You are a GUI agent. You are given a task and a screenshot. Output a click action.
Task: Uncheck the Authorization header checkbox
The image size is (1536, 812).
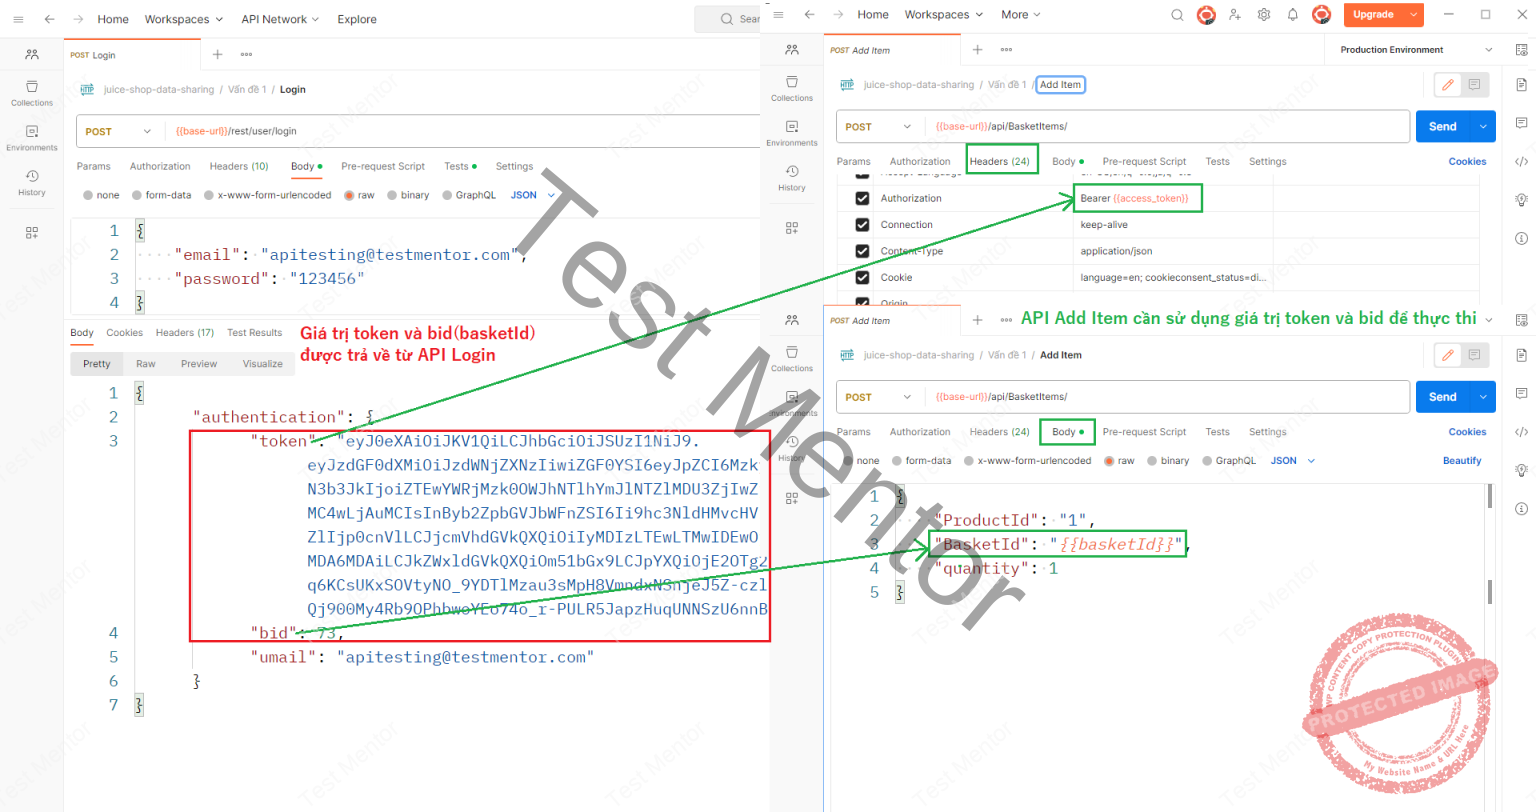tap(862, 198)
